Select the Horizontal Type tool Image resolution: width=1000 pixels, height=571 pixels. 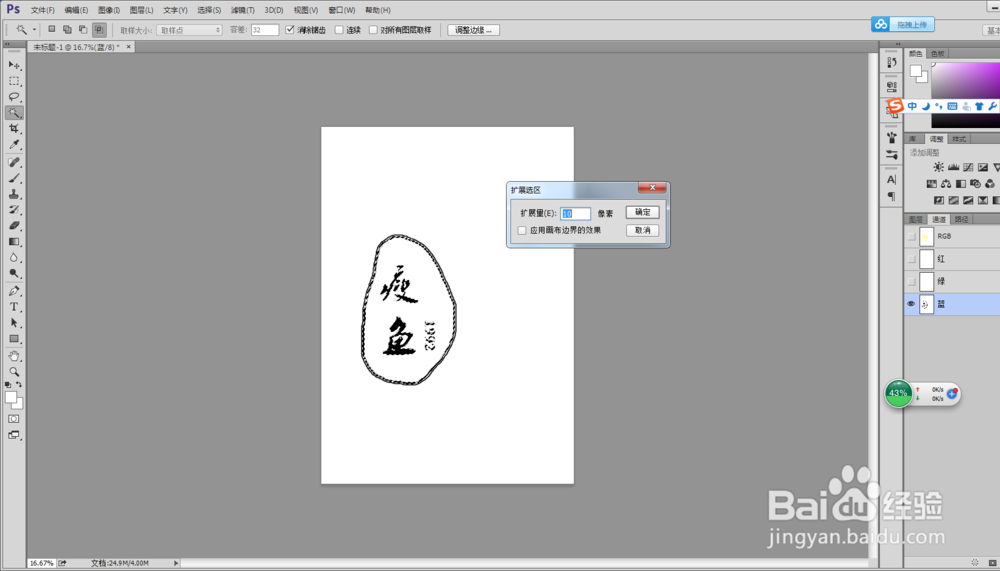click(x=14, y=307)
